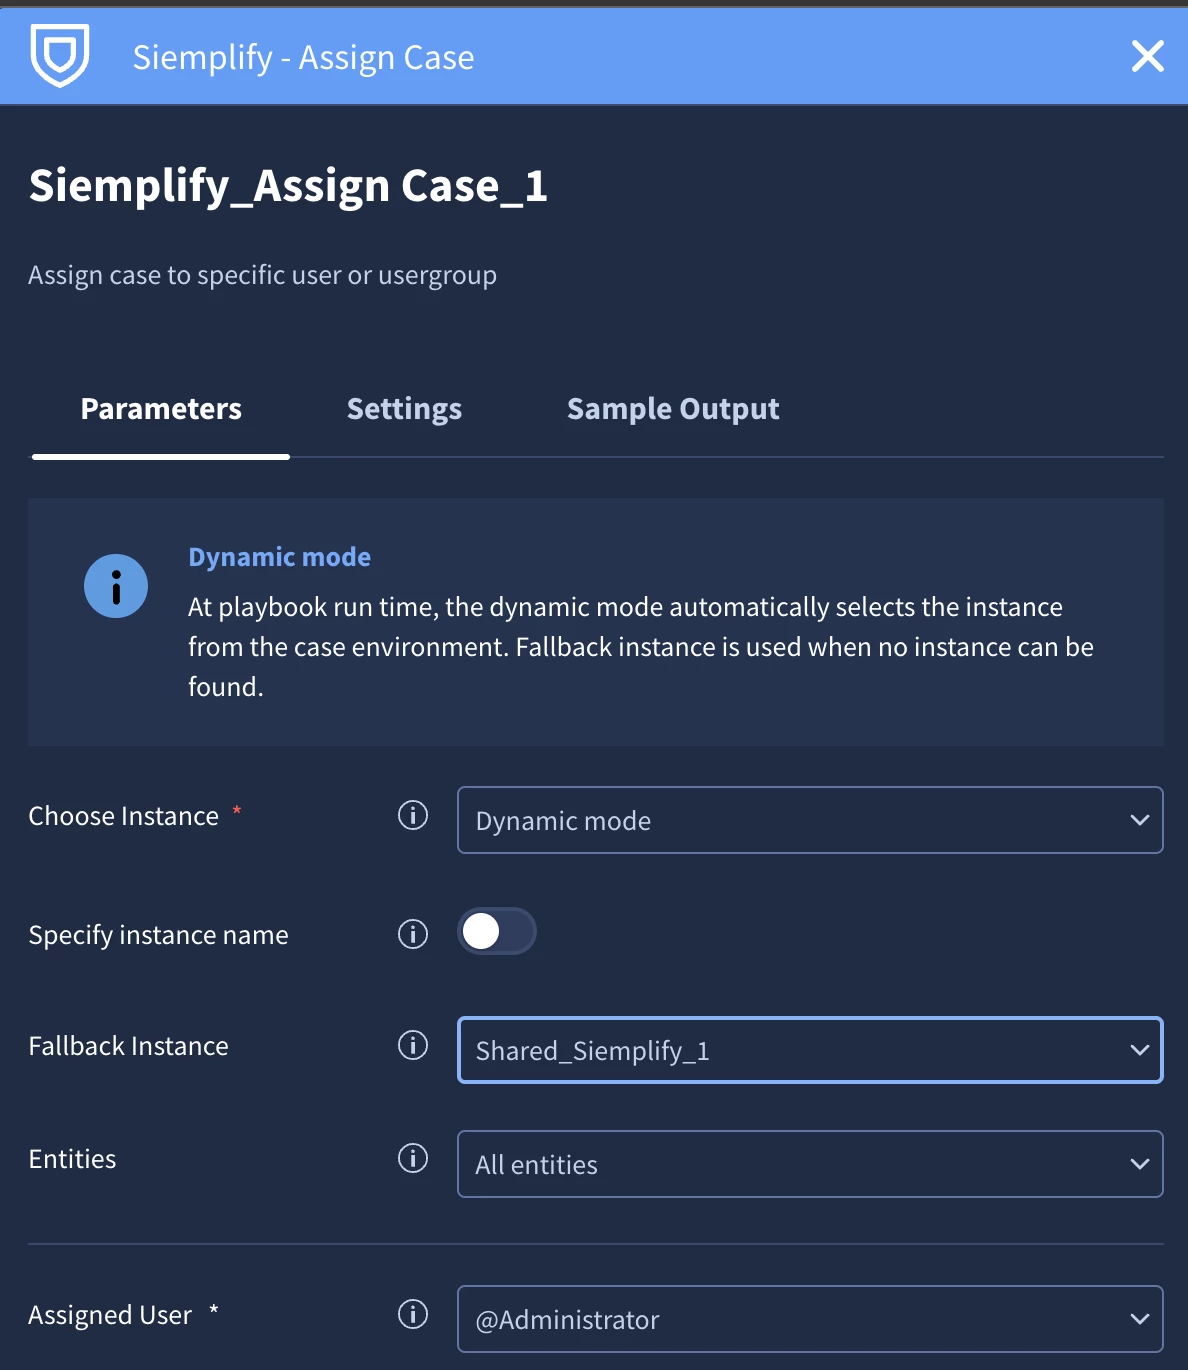
Task: Click the chevron arrow in Assigned User field
Action: point(1139,1319)
